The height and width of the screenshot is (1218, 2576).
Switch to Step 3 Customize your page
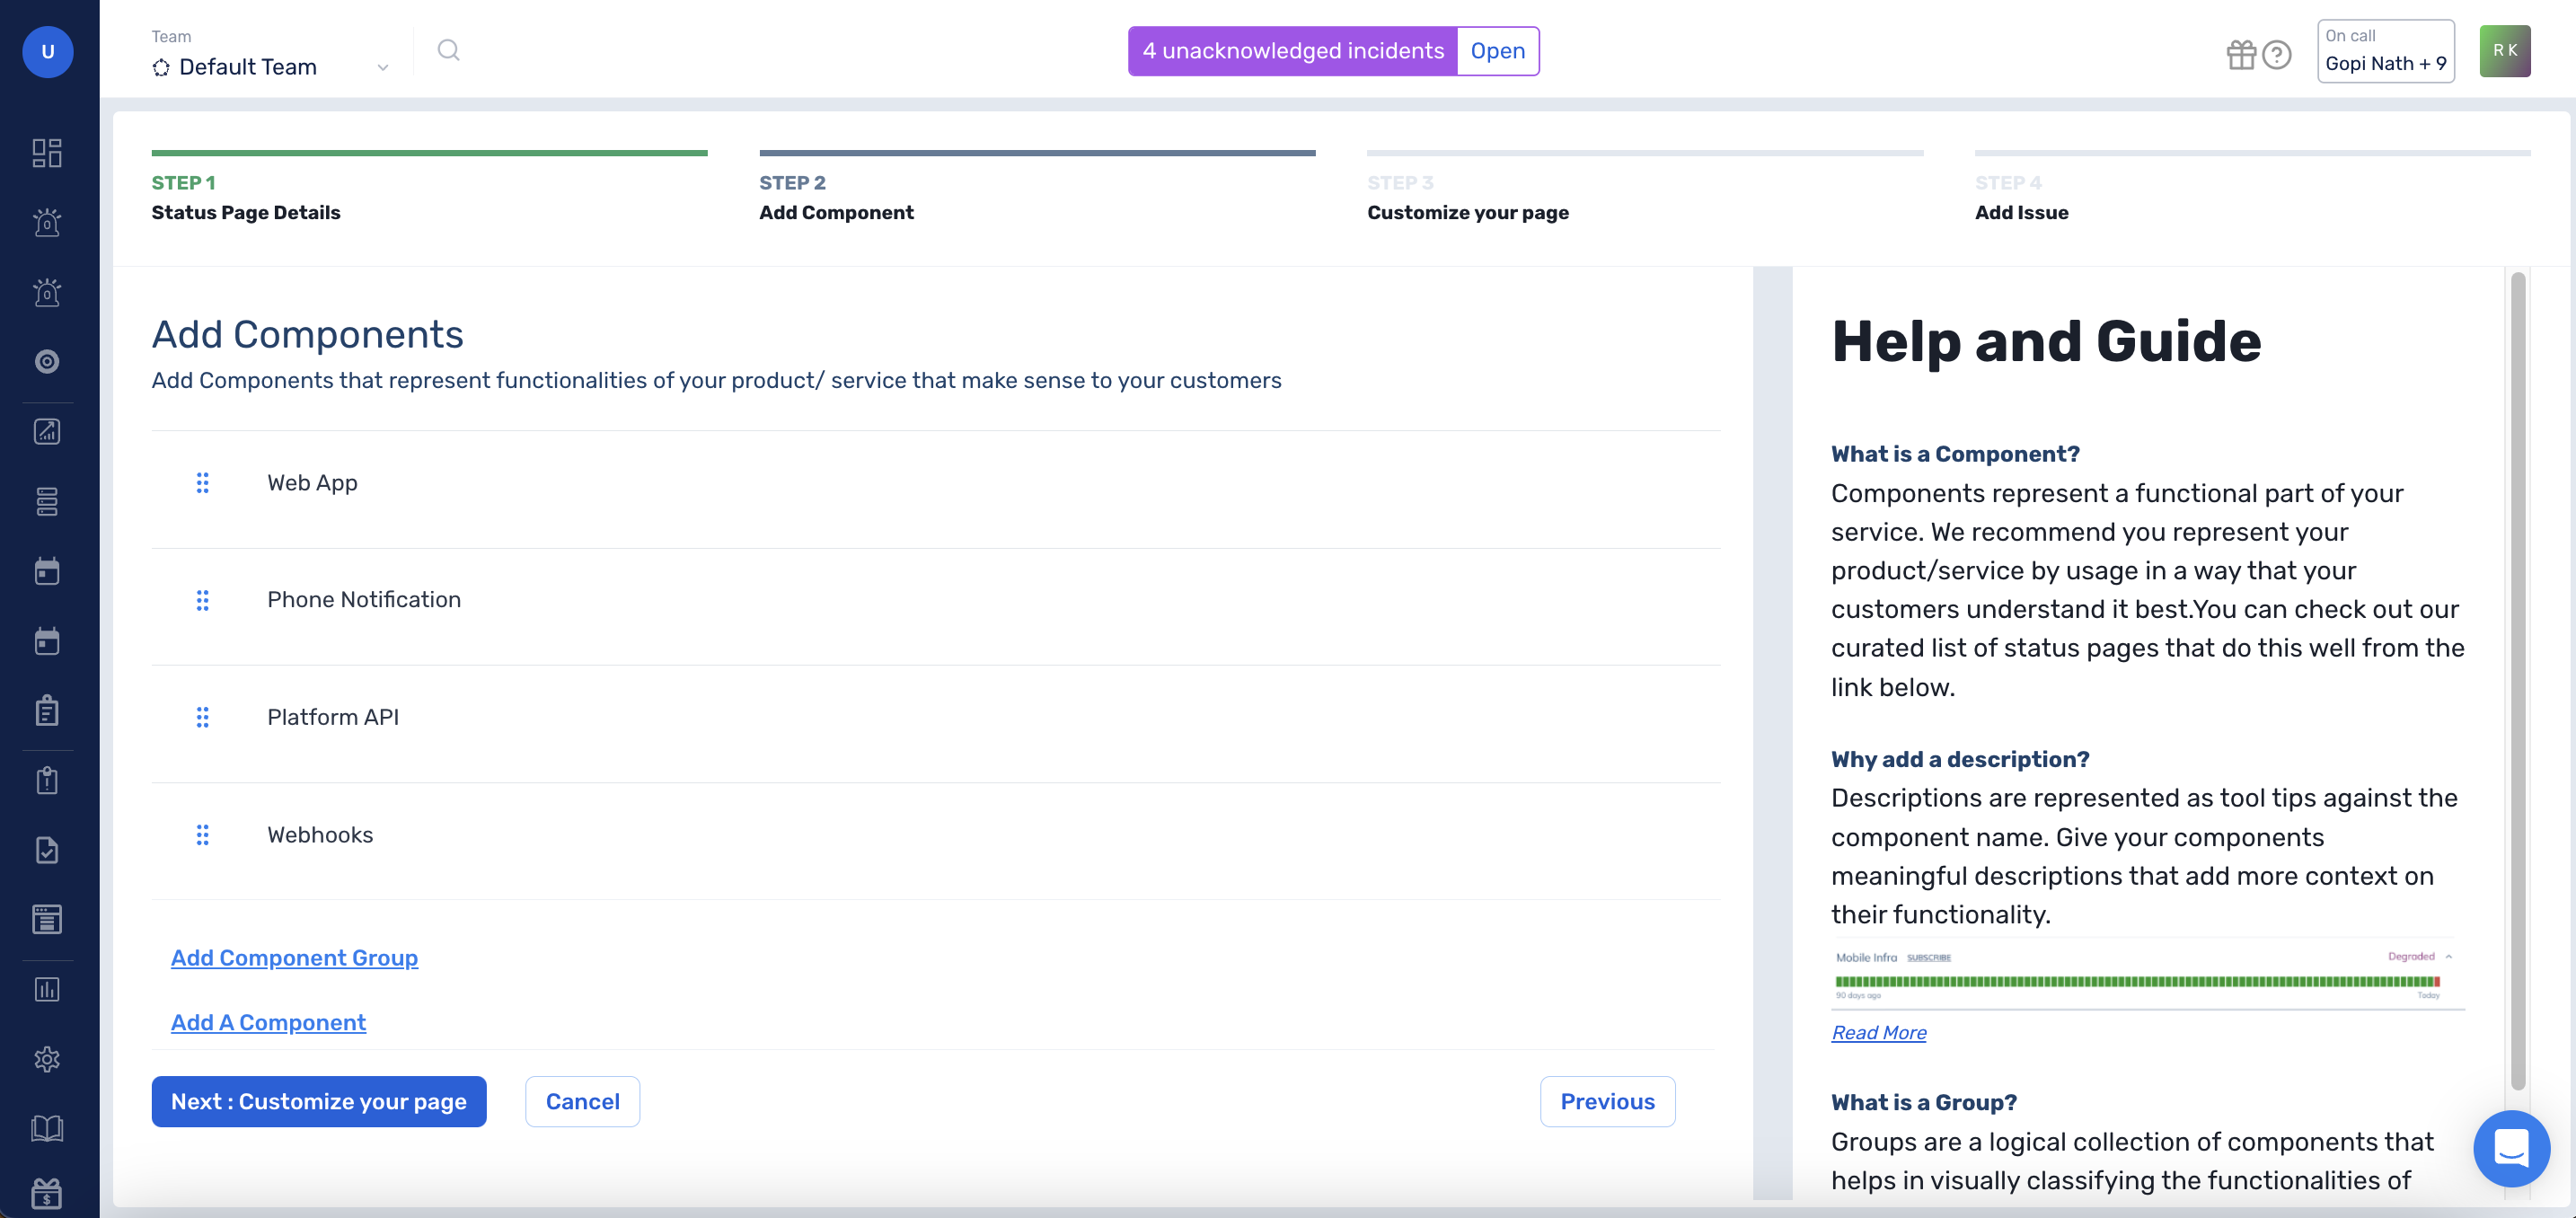tap(1467, 212)
